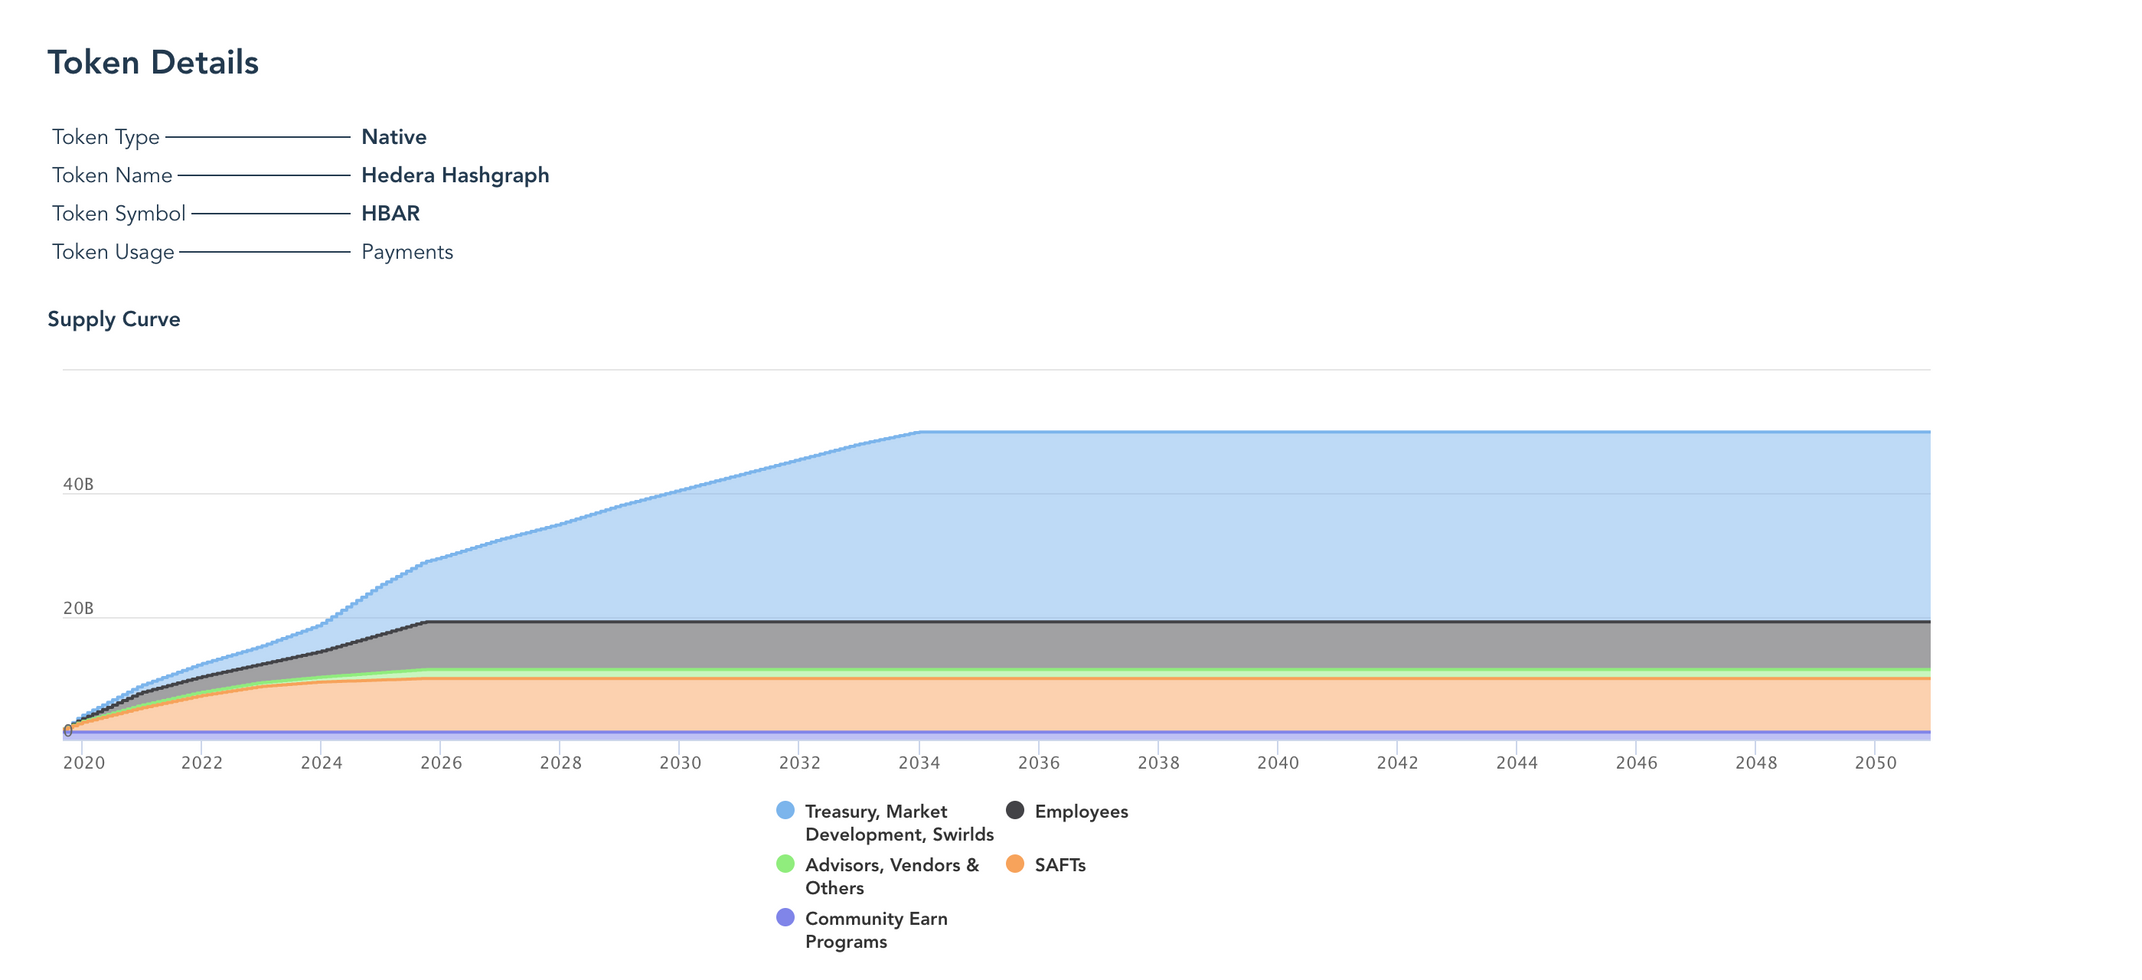
Task: Click the green Advisors legend color dot
Action: point(785,864)
